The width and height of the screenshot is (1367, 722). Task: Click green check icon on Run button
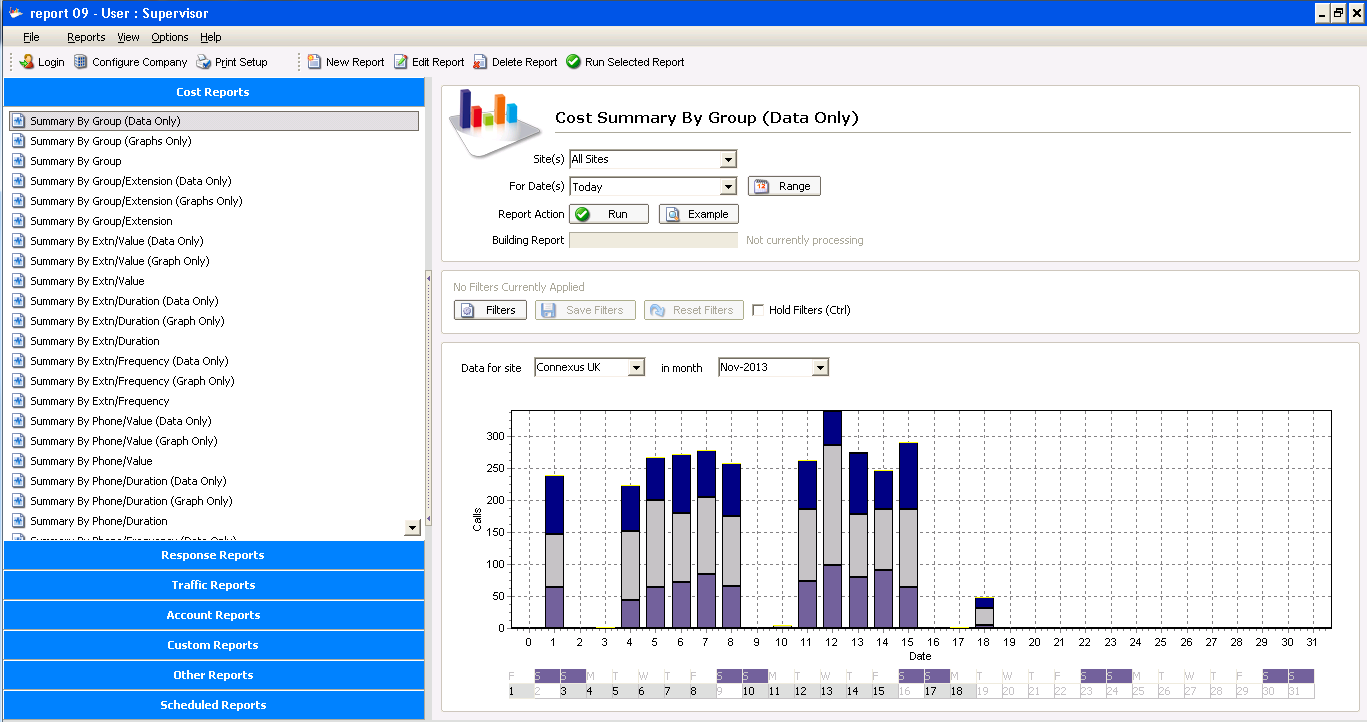(x=583, y=214)
